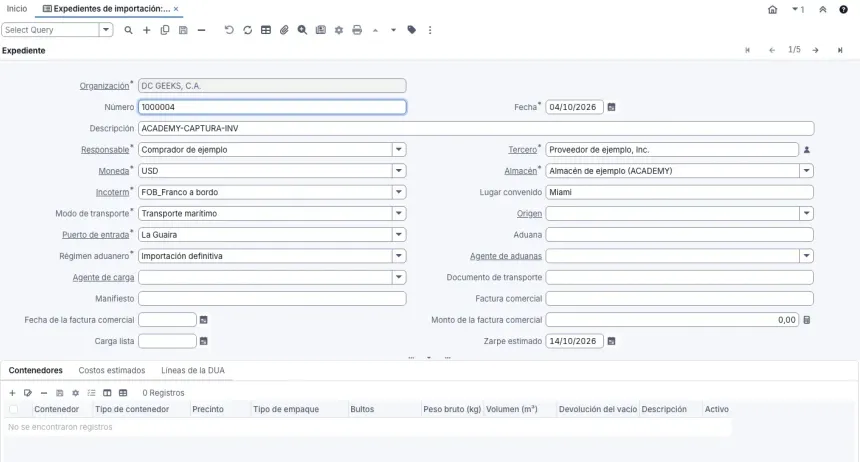Open calendar picker for Fecha
The height and width of the screenshot is (462, 860).
612,107
